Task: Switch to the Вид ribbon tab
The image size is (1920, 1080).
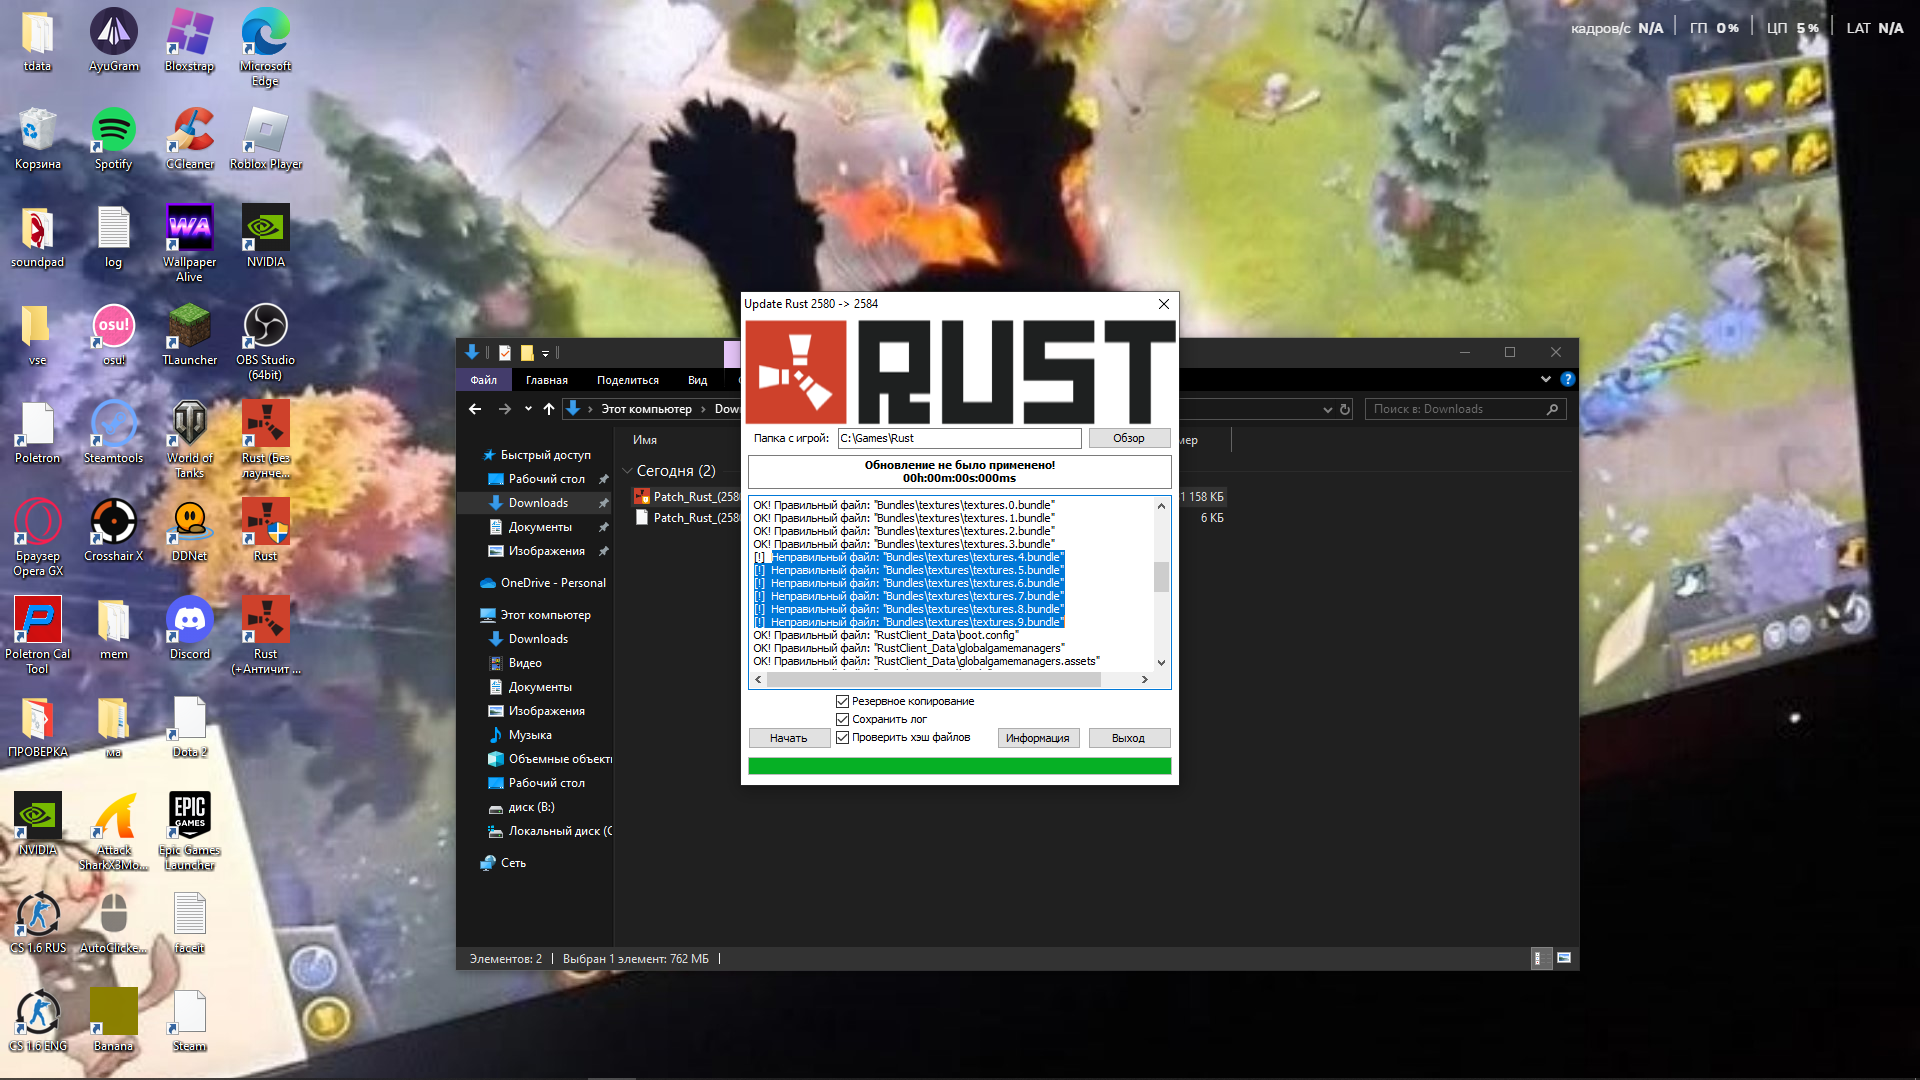Action: point(697,380)
